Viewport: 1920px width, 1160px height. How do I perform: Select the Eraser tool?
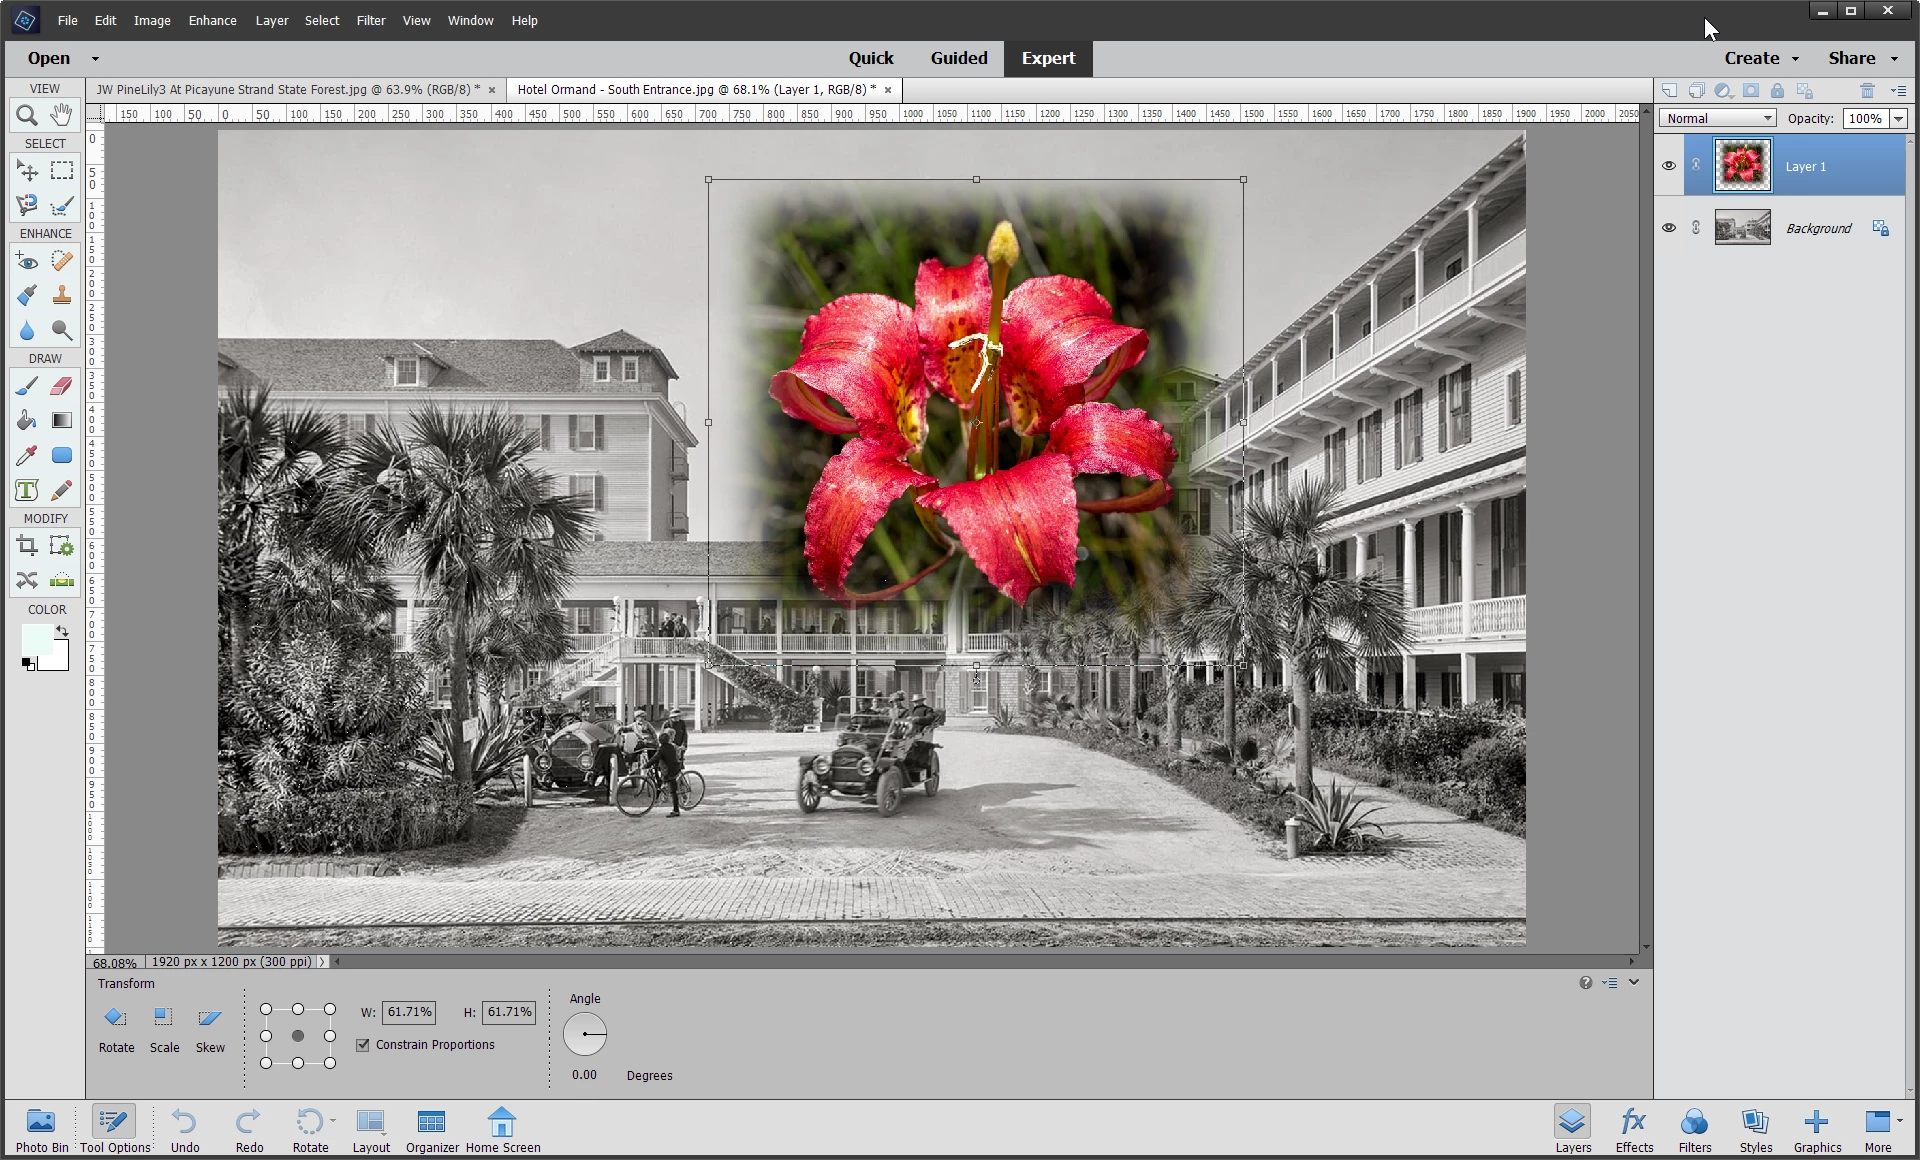click(x=62, y=386)
